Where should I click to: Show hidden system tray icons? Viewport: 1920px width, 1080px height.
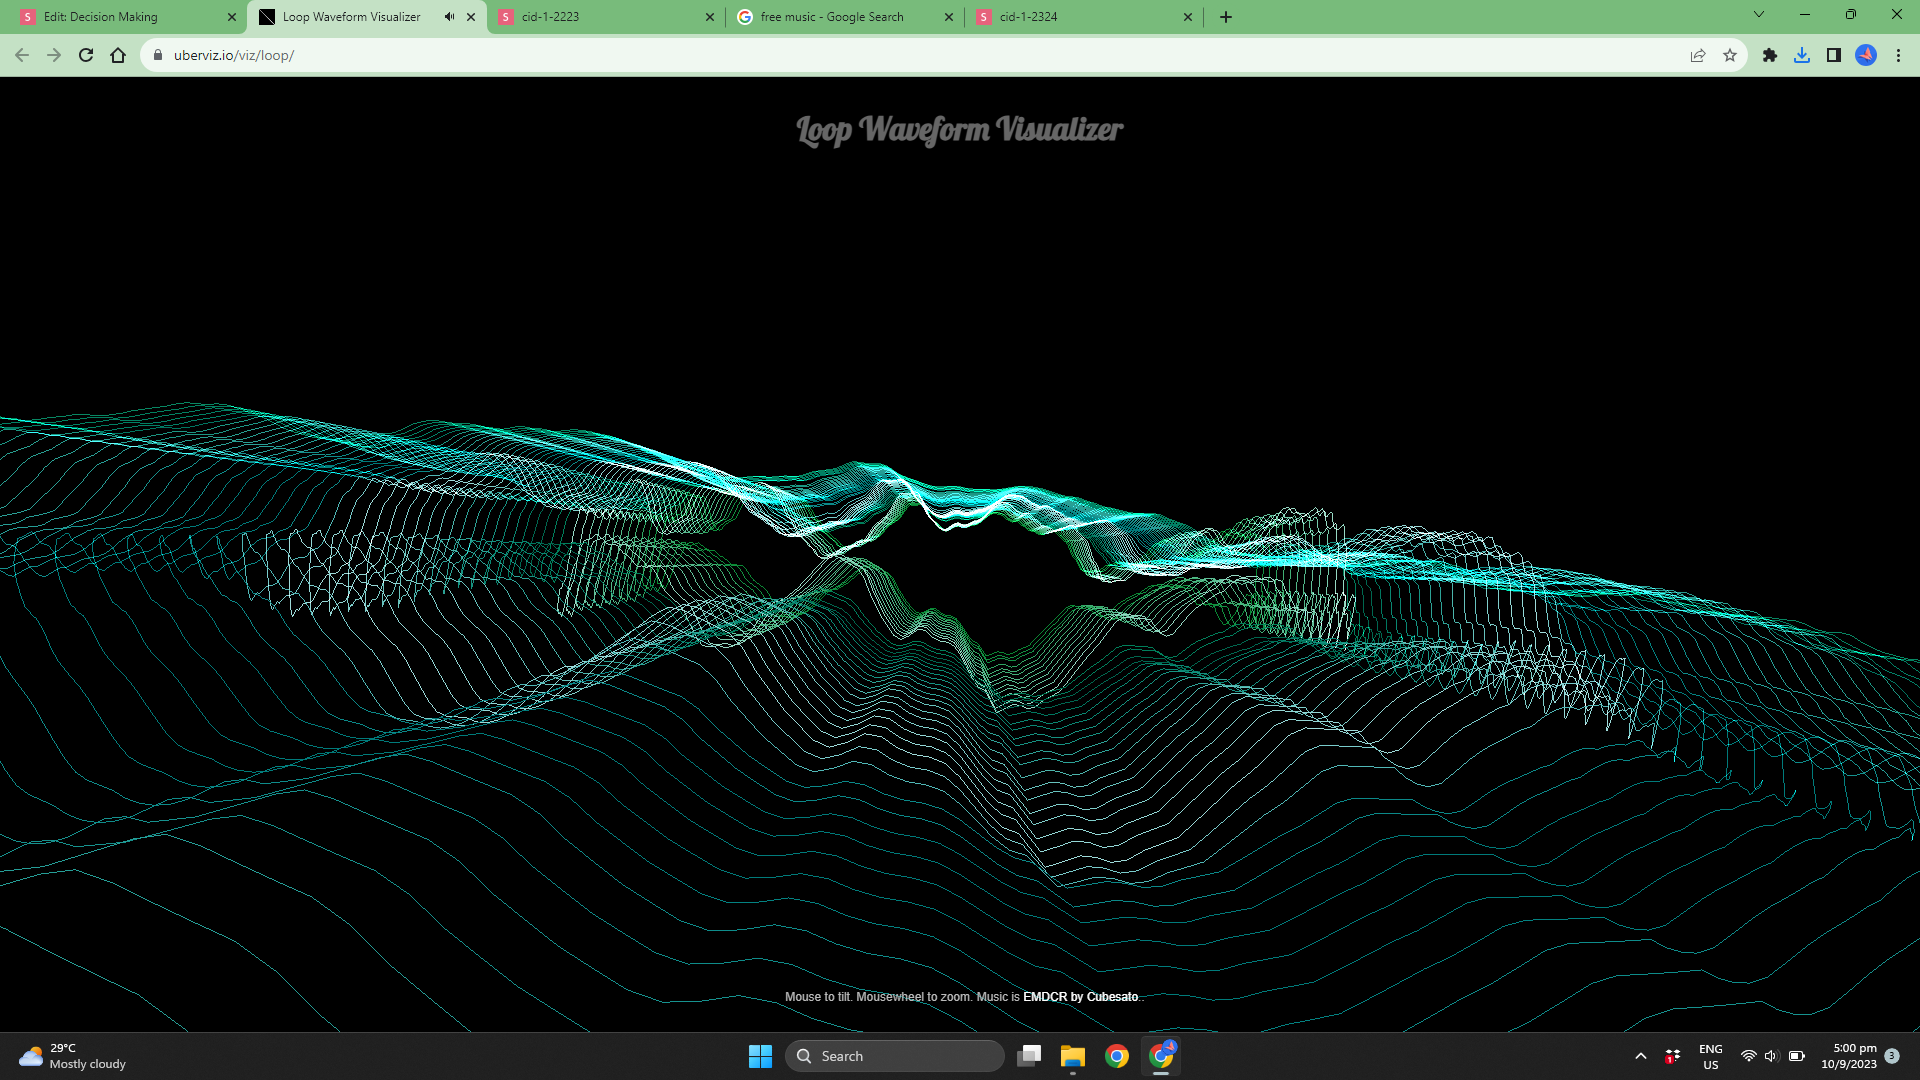tap(1640, 1056)
